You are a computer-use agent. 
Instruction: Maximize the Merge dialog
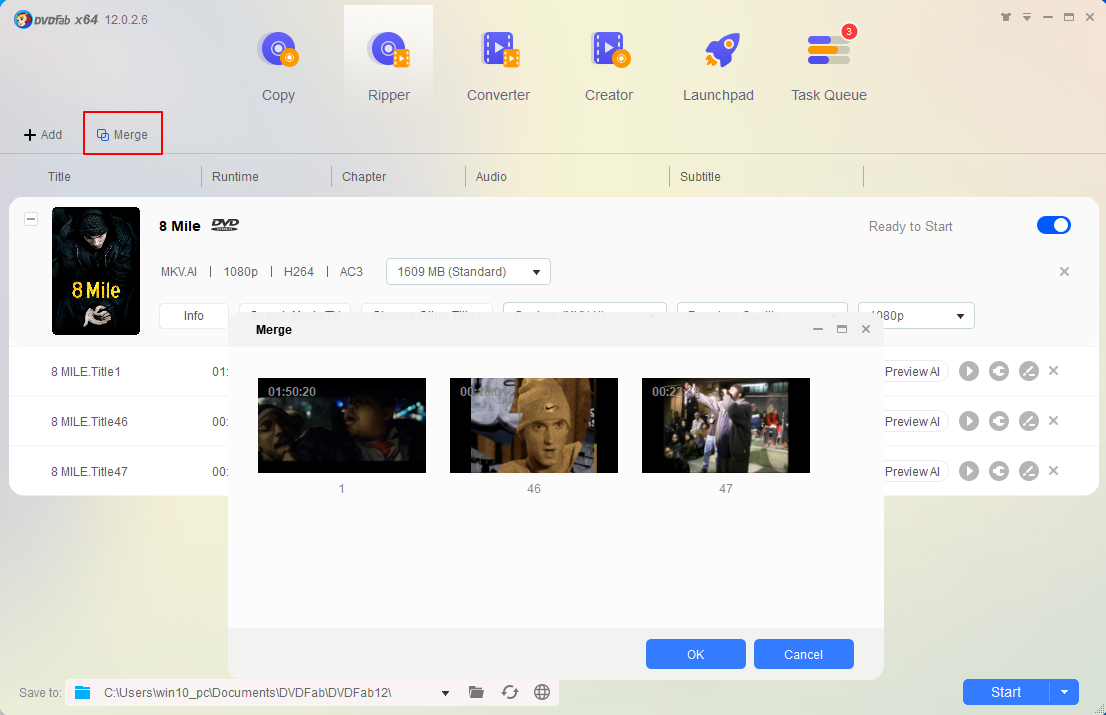(x=841, y=329)
